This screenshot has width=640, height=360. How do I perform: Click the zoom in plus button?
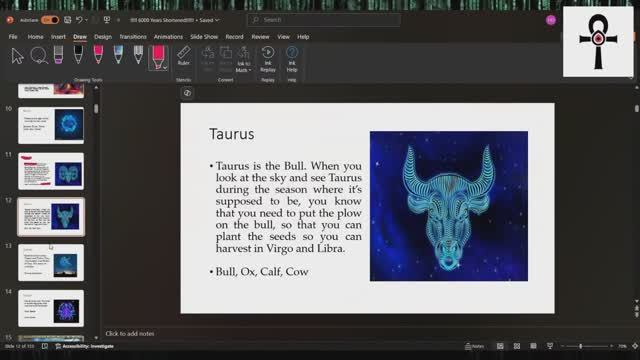click(x=611, y=346)
